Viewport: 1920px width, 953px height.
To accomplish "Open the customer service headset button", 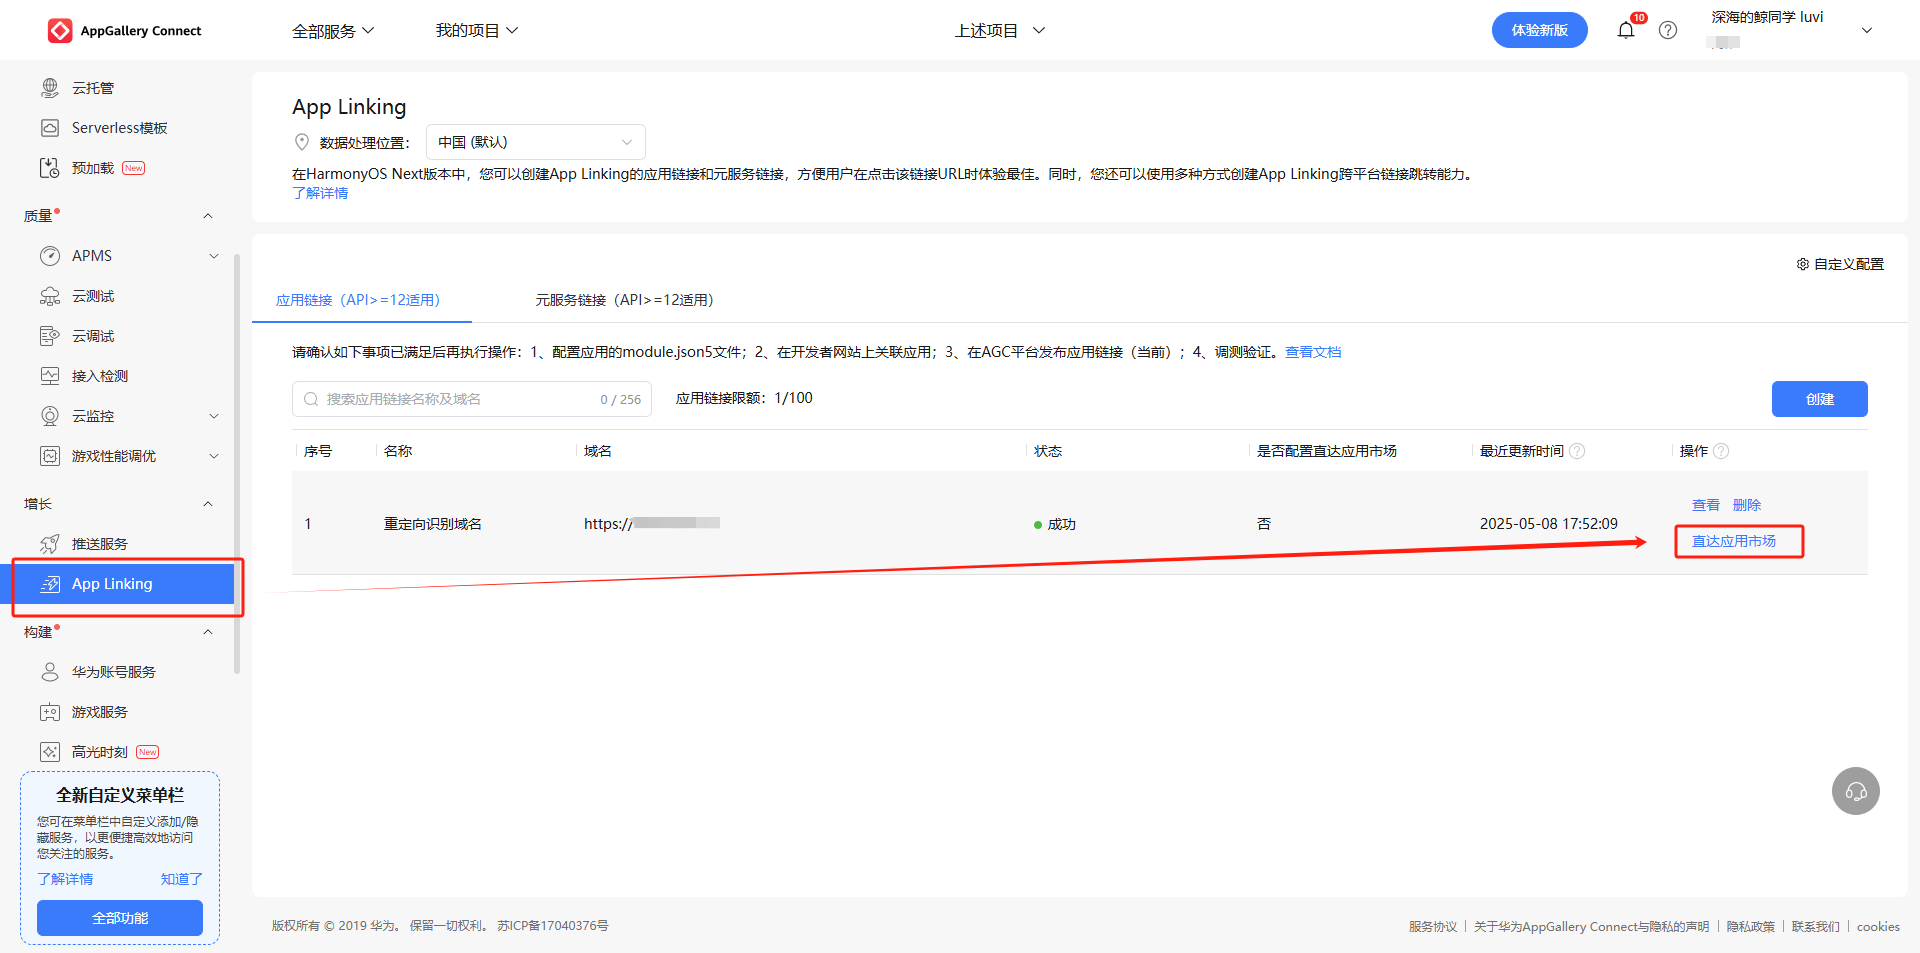I will (1856, 791).
